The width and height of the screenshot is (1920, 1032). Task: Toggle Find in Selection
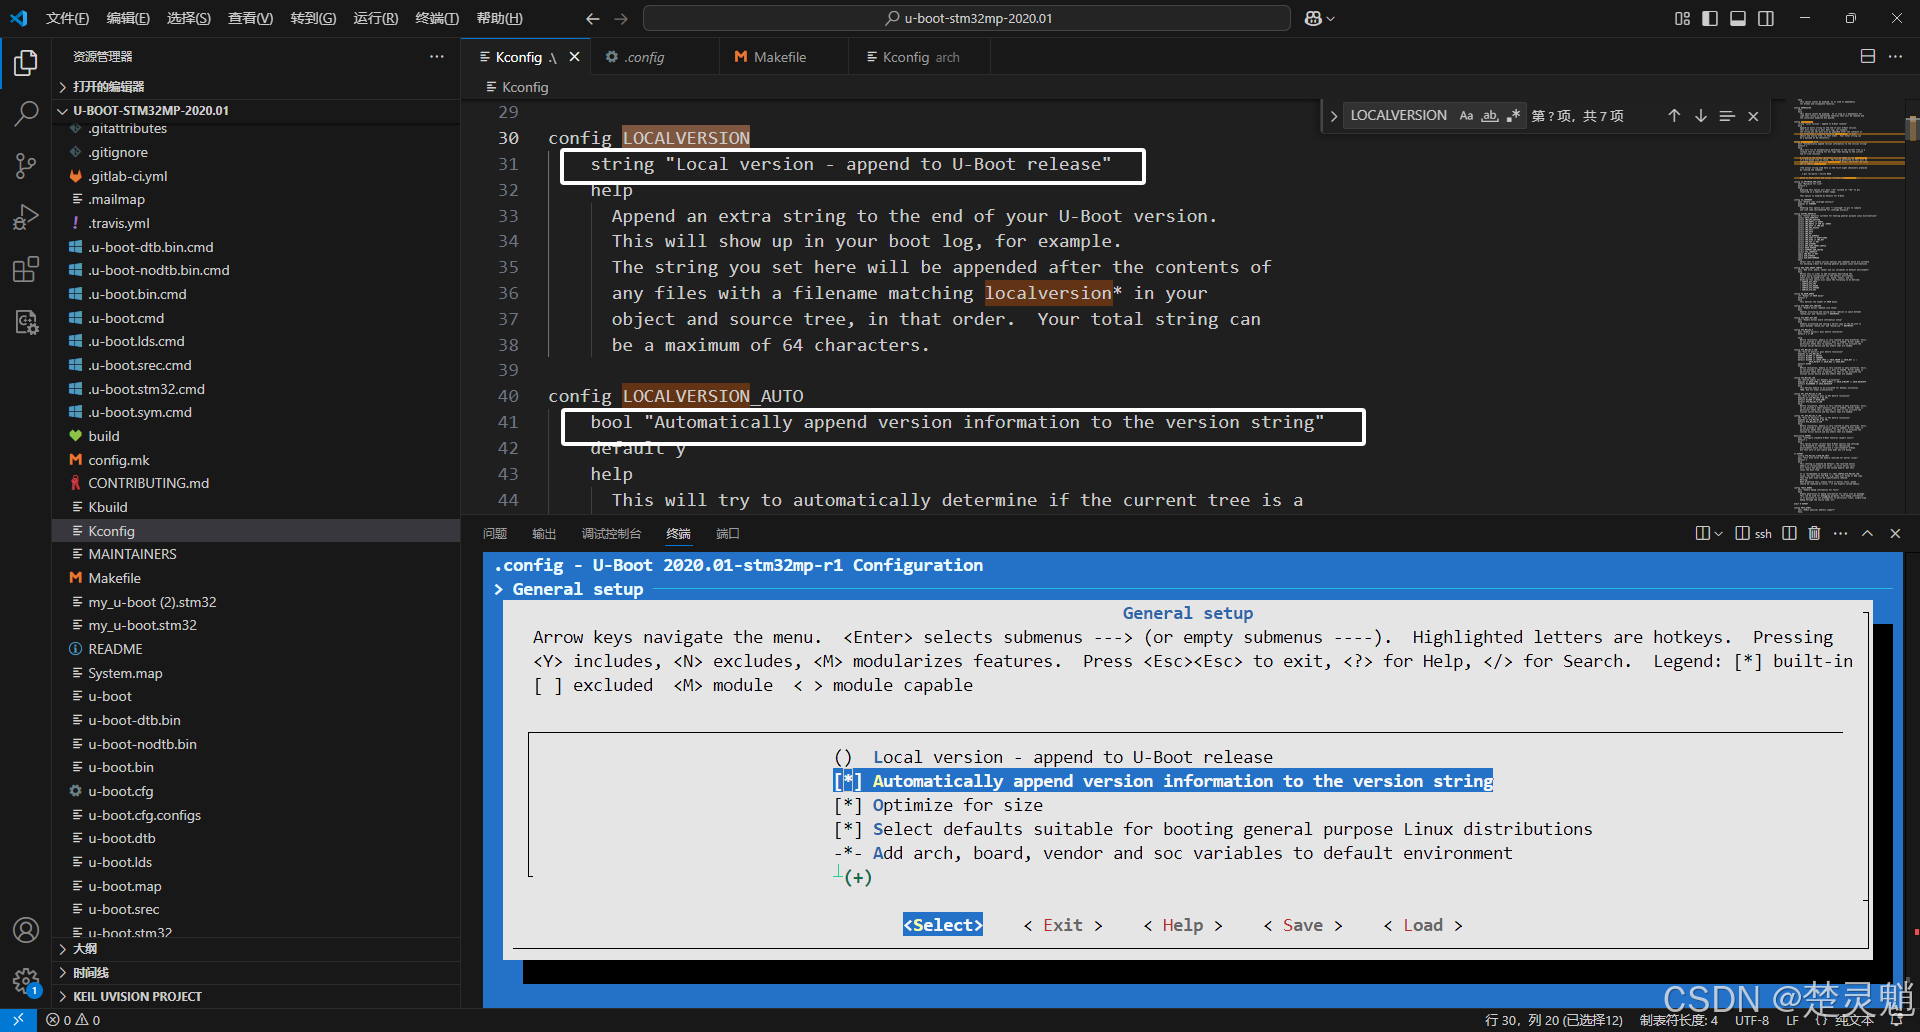(x=1727, y=116)
